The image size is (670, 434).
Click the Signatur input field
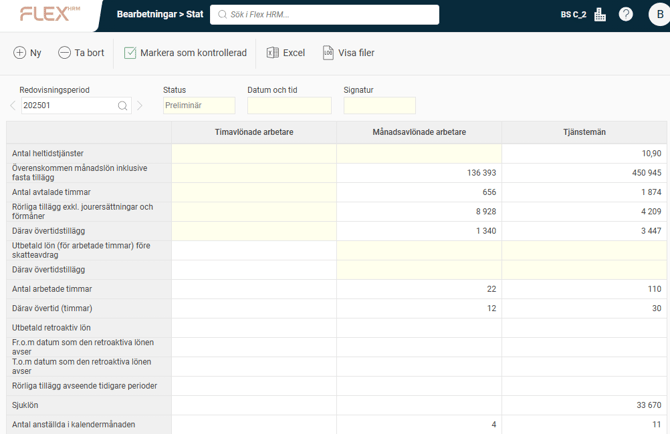379,106
